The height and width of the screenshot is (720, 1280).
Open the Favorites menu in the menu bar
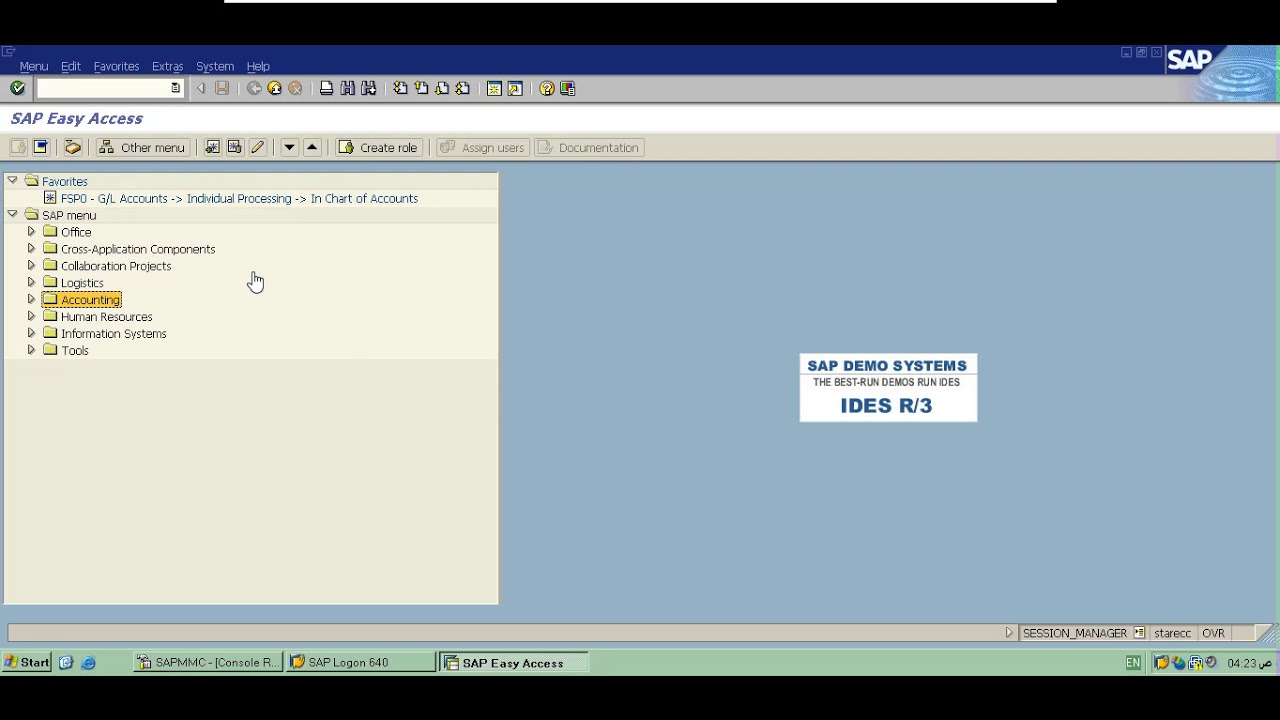pyautogui.click(x=116, y=66)
